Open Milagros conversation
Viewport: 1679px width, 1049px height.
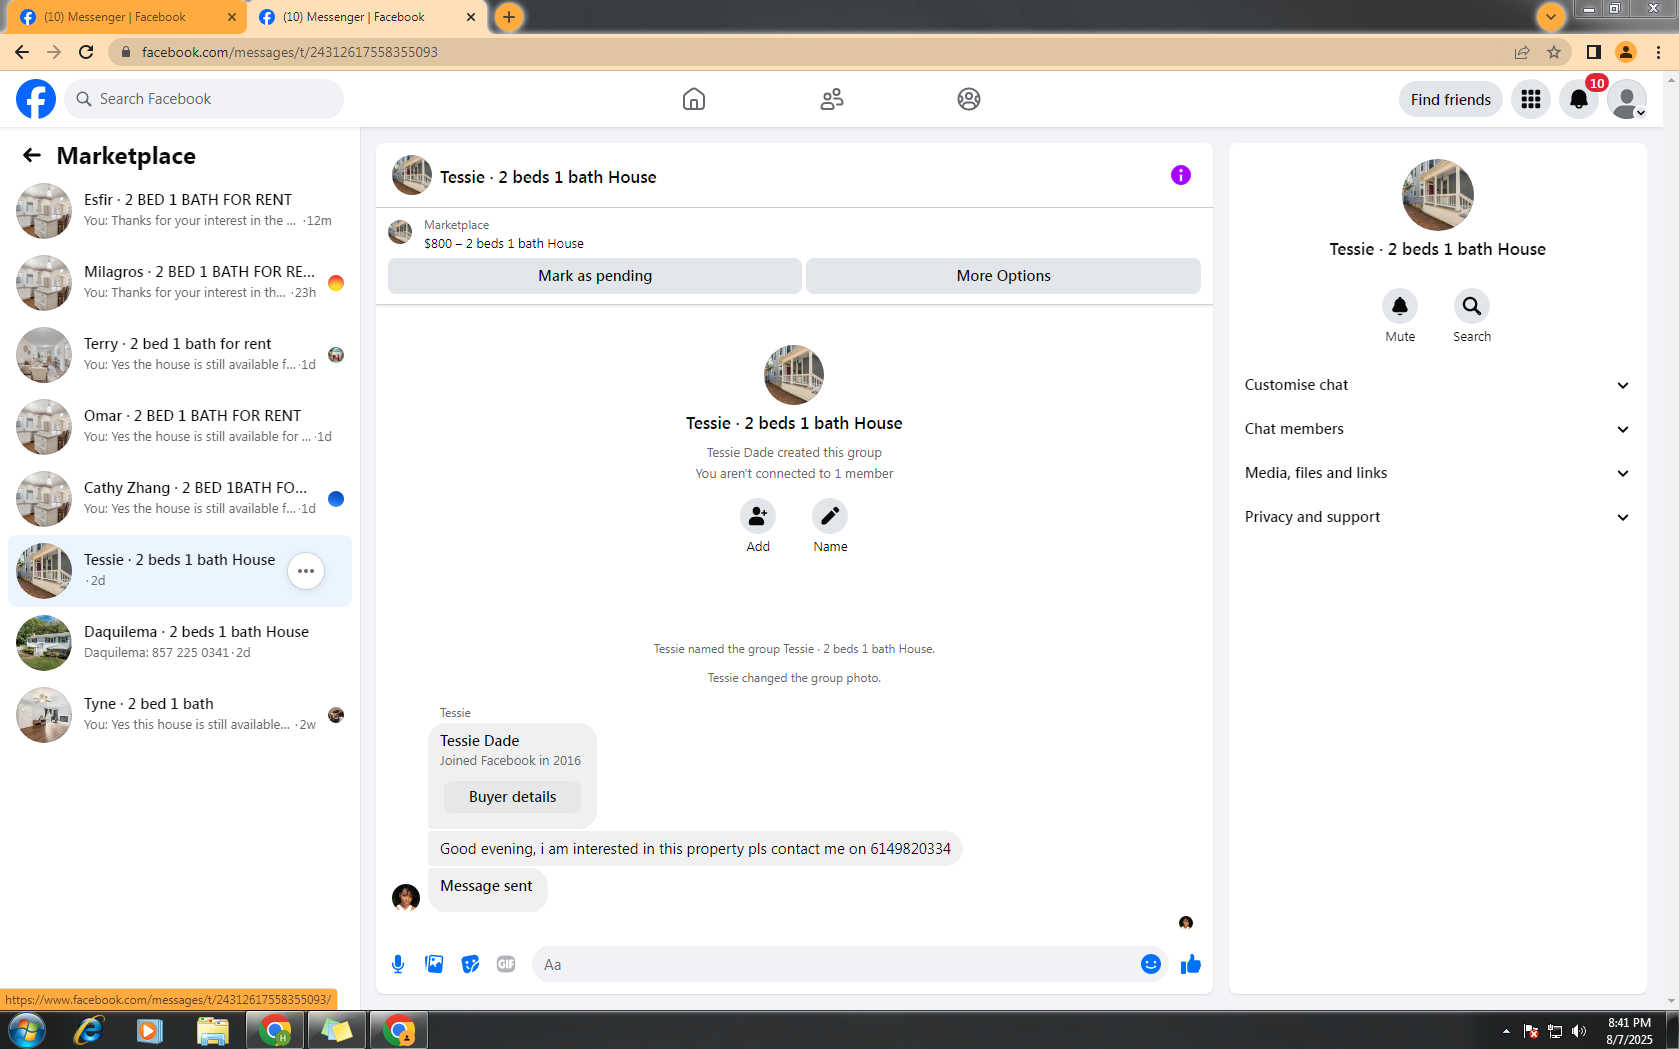click(x=180, y=283)
